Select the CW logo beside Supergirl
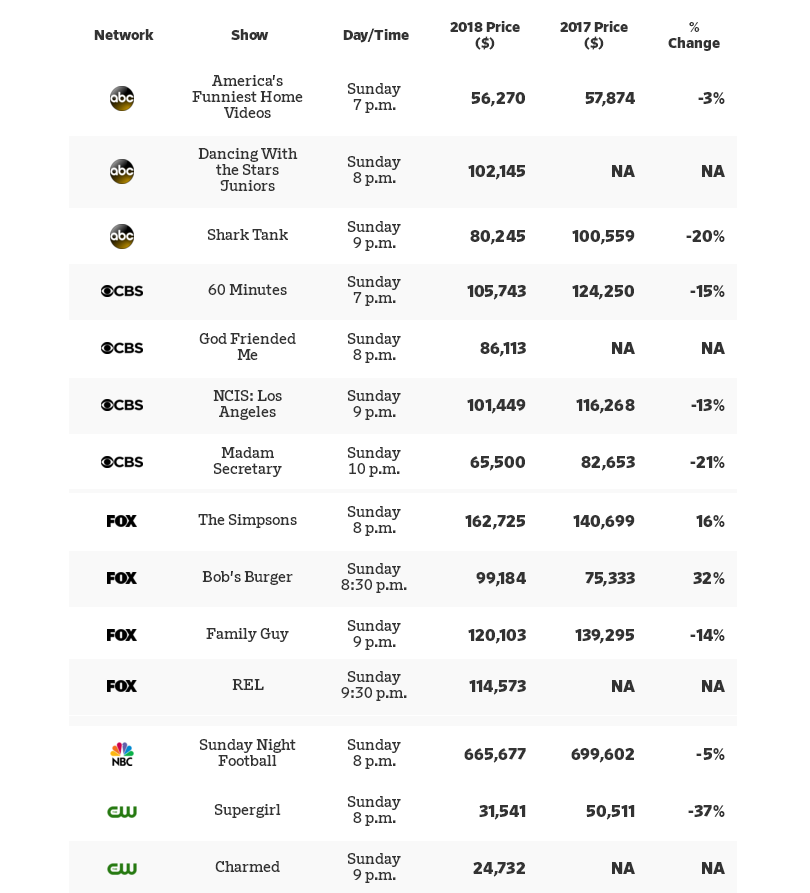The width and height of the screenshot is (810, 893). 122,811
